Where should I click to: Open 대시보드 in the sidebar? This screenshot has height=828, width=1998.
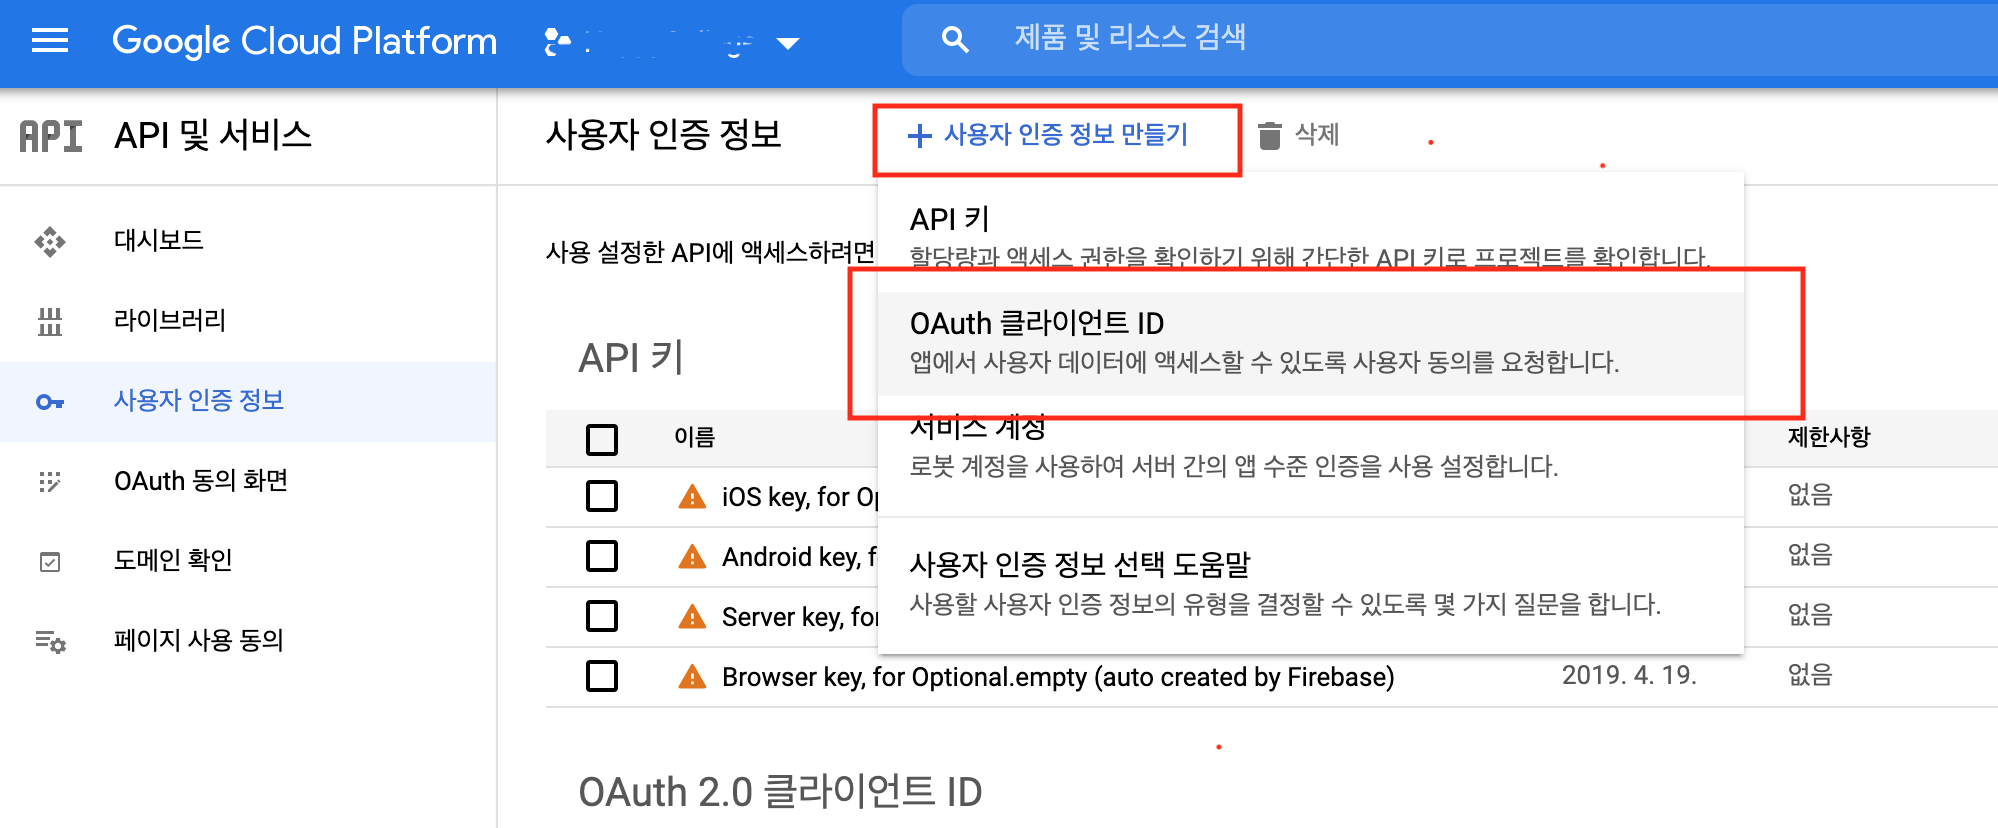click(x=158, y=241)
